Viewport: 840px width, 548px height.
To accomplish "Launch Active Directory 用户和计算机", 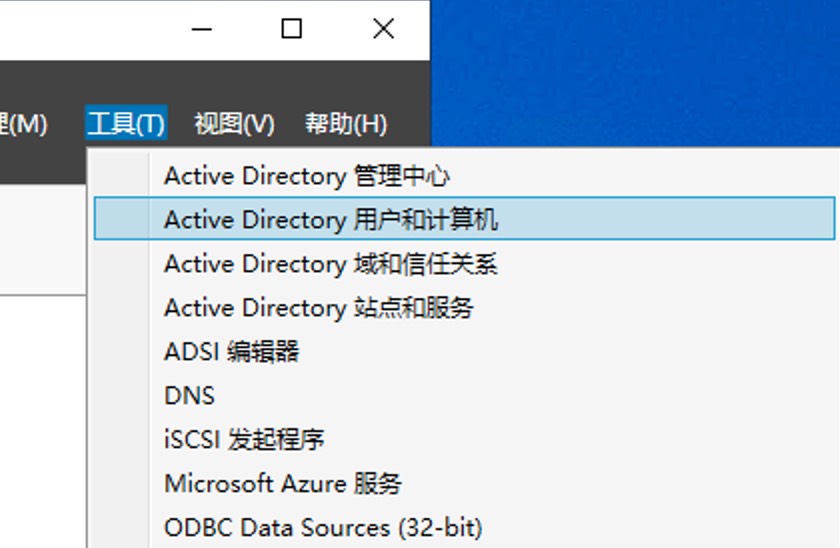I will [330, 219].
